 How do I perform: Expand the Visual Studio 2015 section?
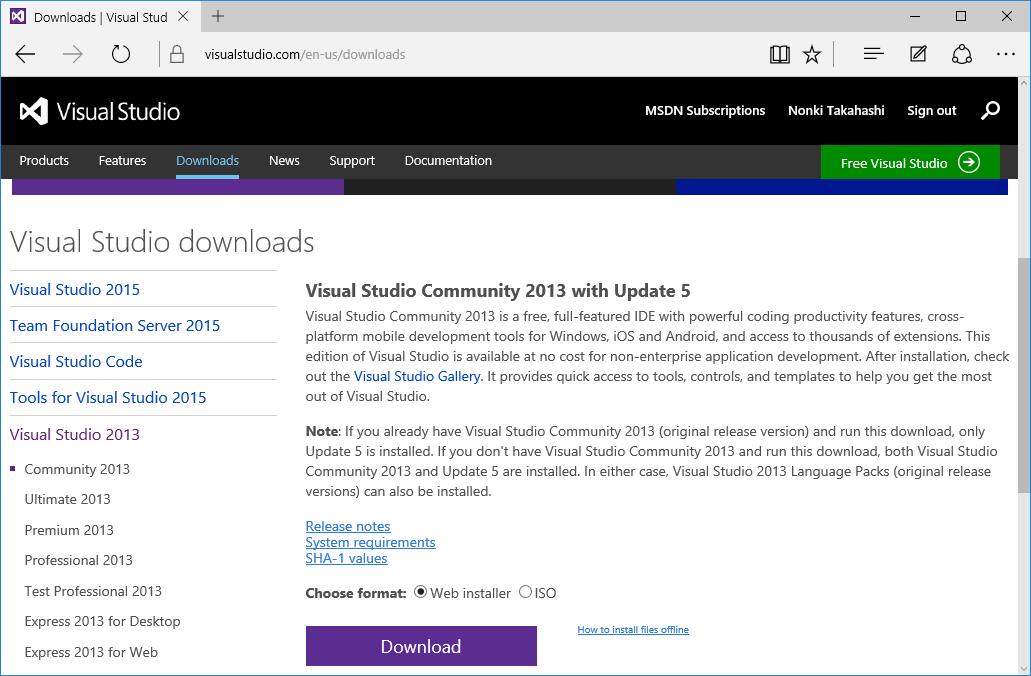point(75,289)
